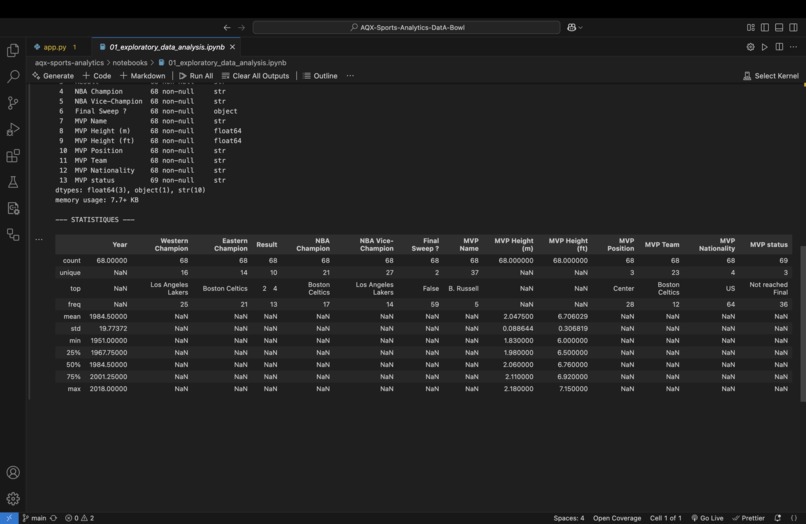Navigate forward with the right arrow
806x524 pixels.
click(x=241, y=27)
